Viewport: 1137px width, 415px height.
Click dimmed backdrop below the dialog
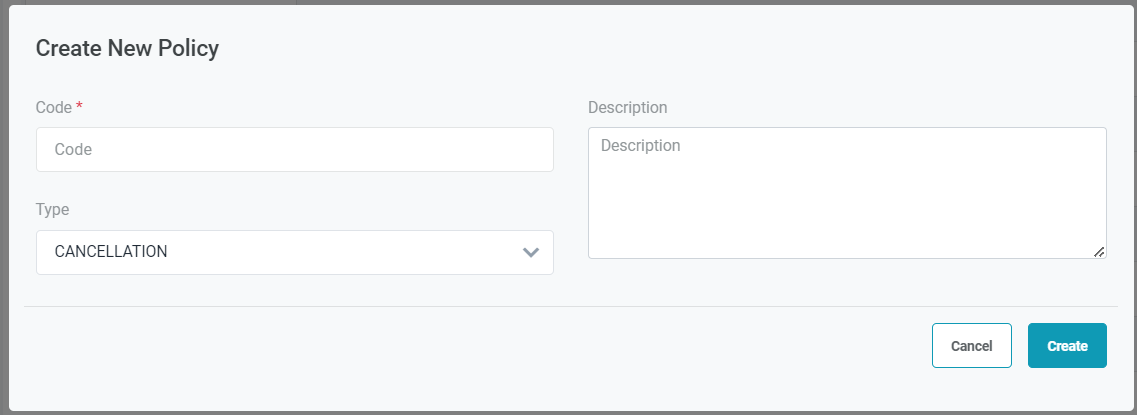tap(568, 412)
